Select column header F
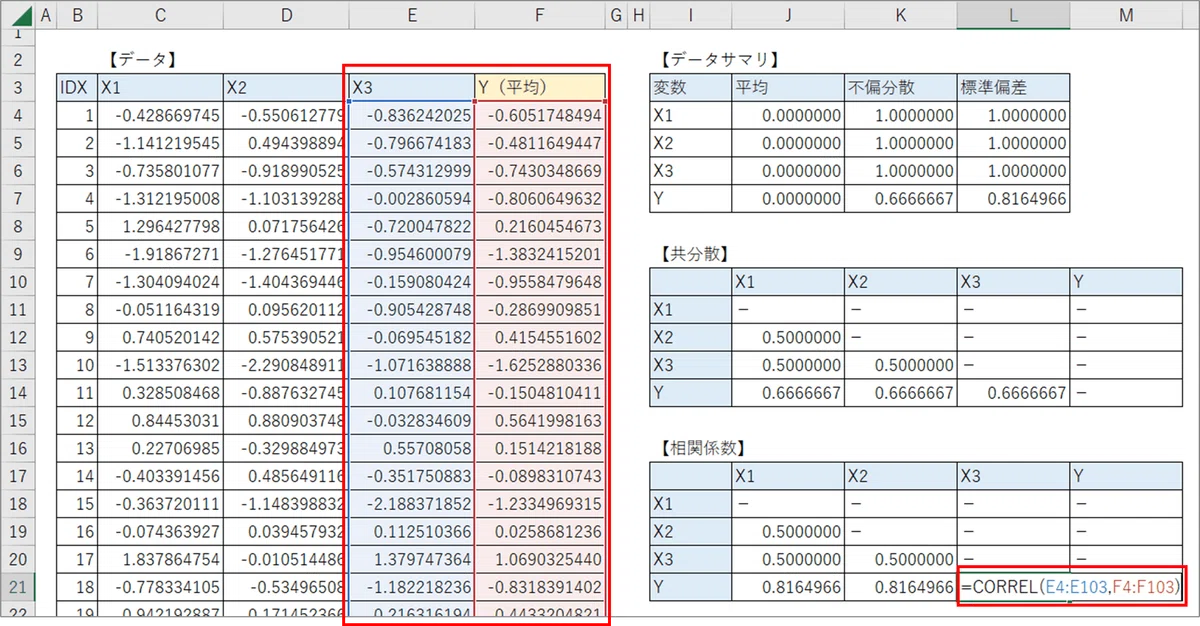 (x=540, y=15)
